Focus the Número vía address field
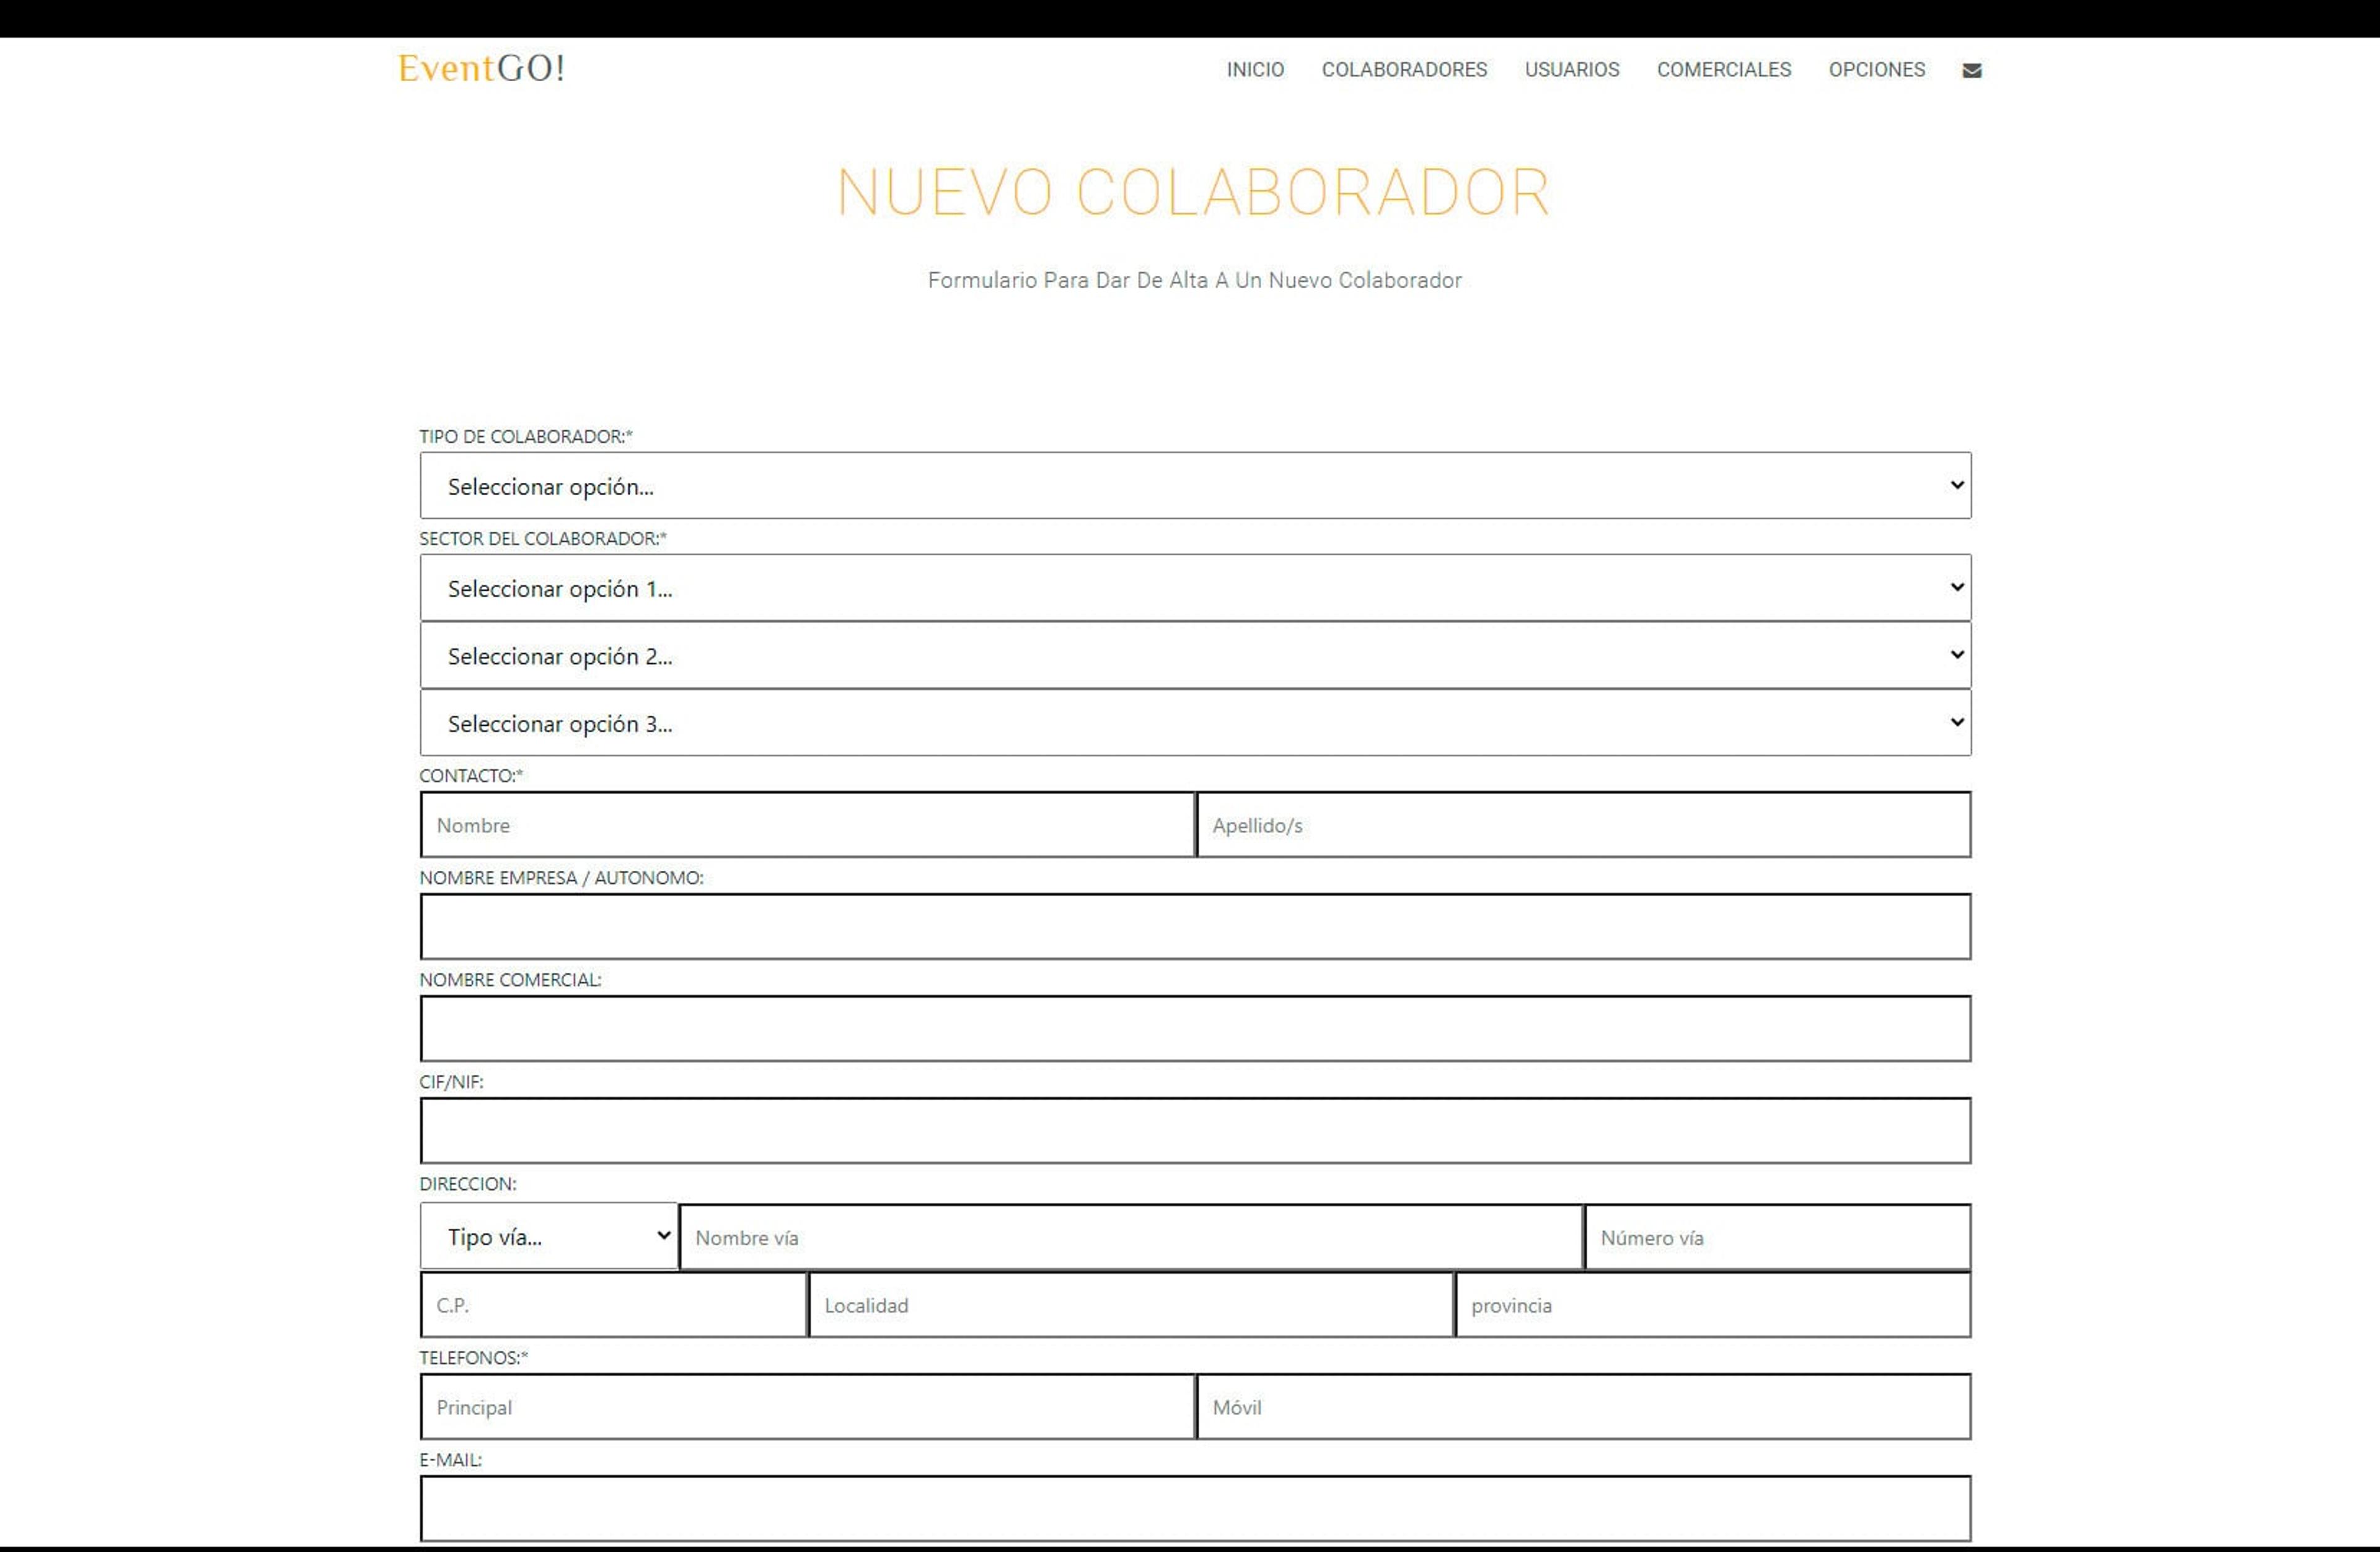The image size is (2380, 1552). pyautogui.click(x=1778, y=1237)
